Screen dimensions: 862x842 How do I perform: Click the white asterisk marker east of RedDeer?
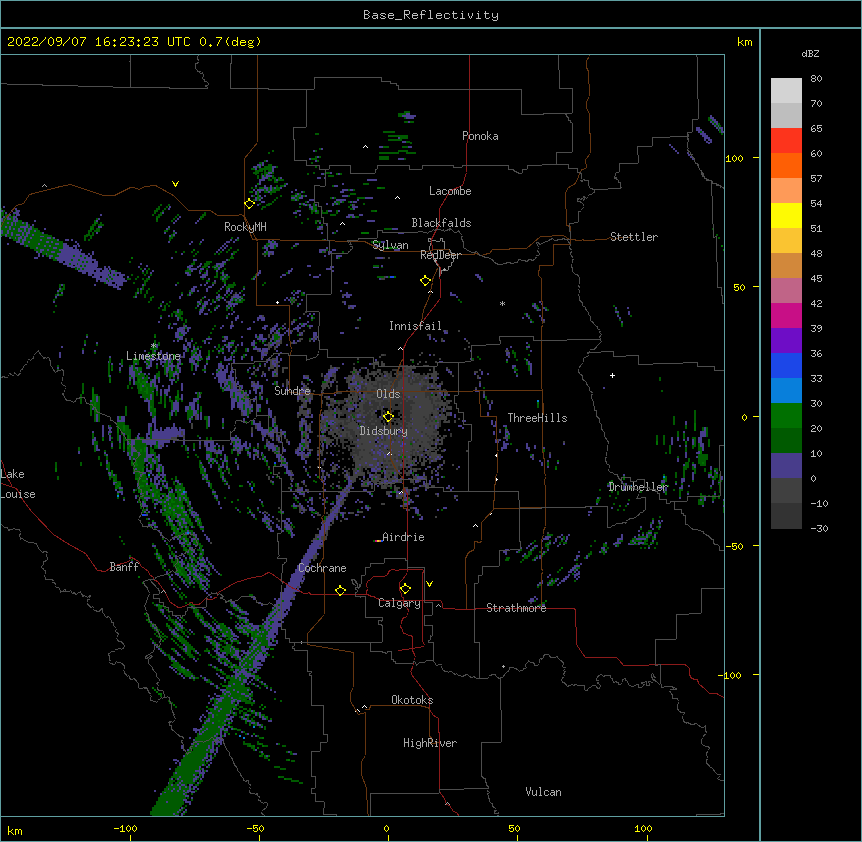[502, 303]
